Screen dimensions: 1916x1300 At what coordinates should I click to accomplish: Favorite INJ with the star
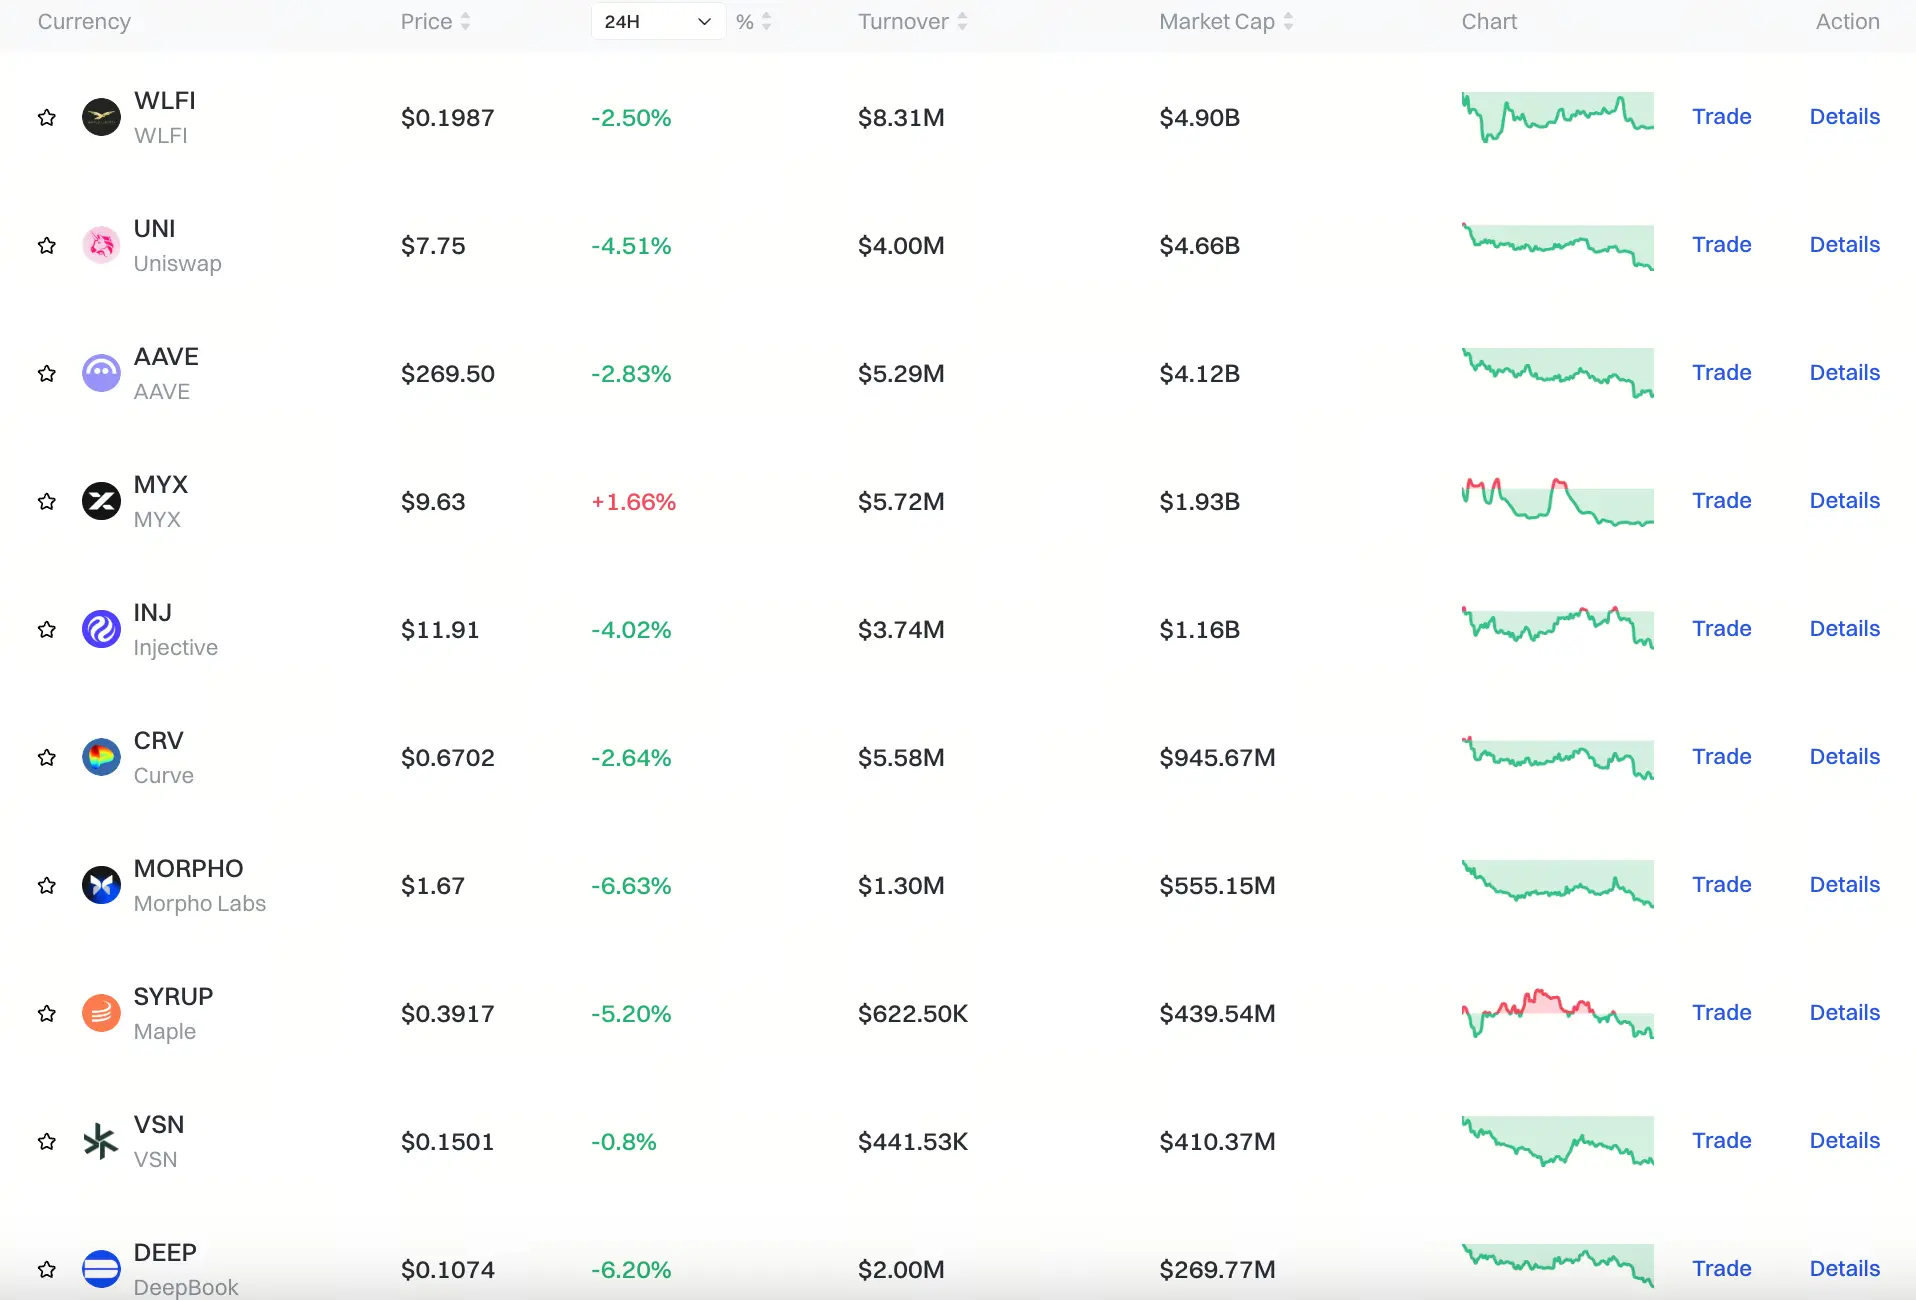pyautogui.click(x=47, y=630)
